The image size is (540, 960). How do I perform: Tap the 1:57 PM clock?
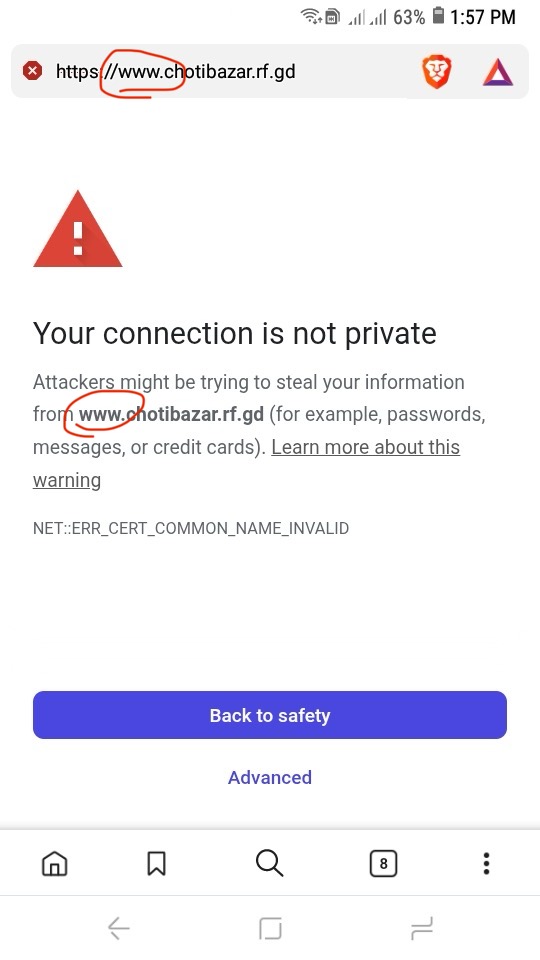point(483,17)
